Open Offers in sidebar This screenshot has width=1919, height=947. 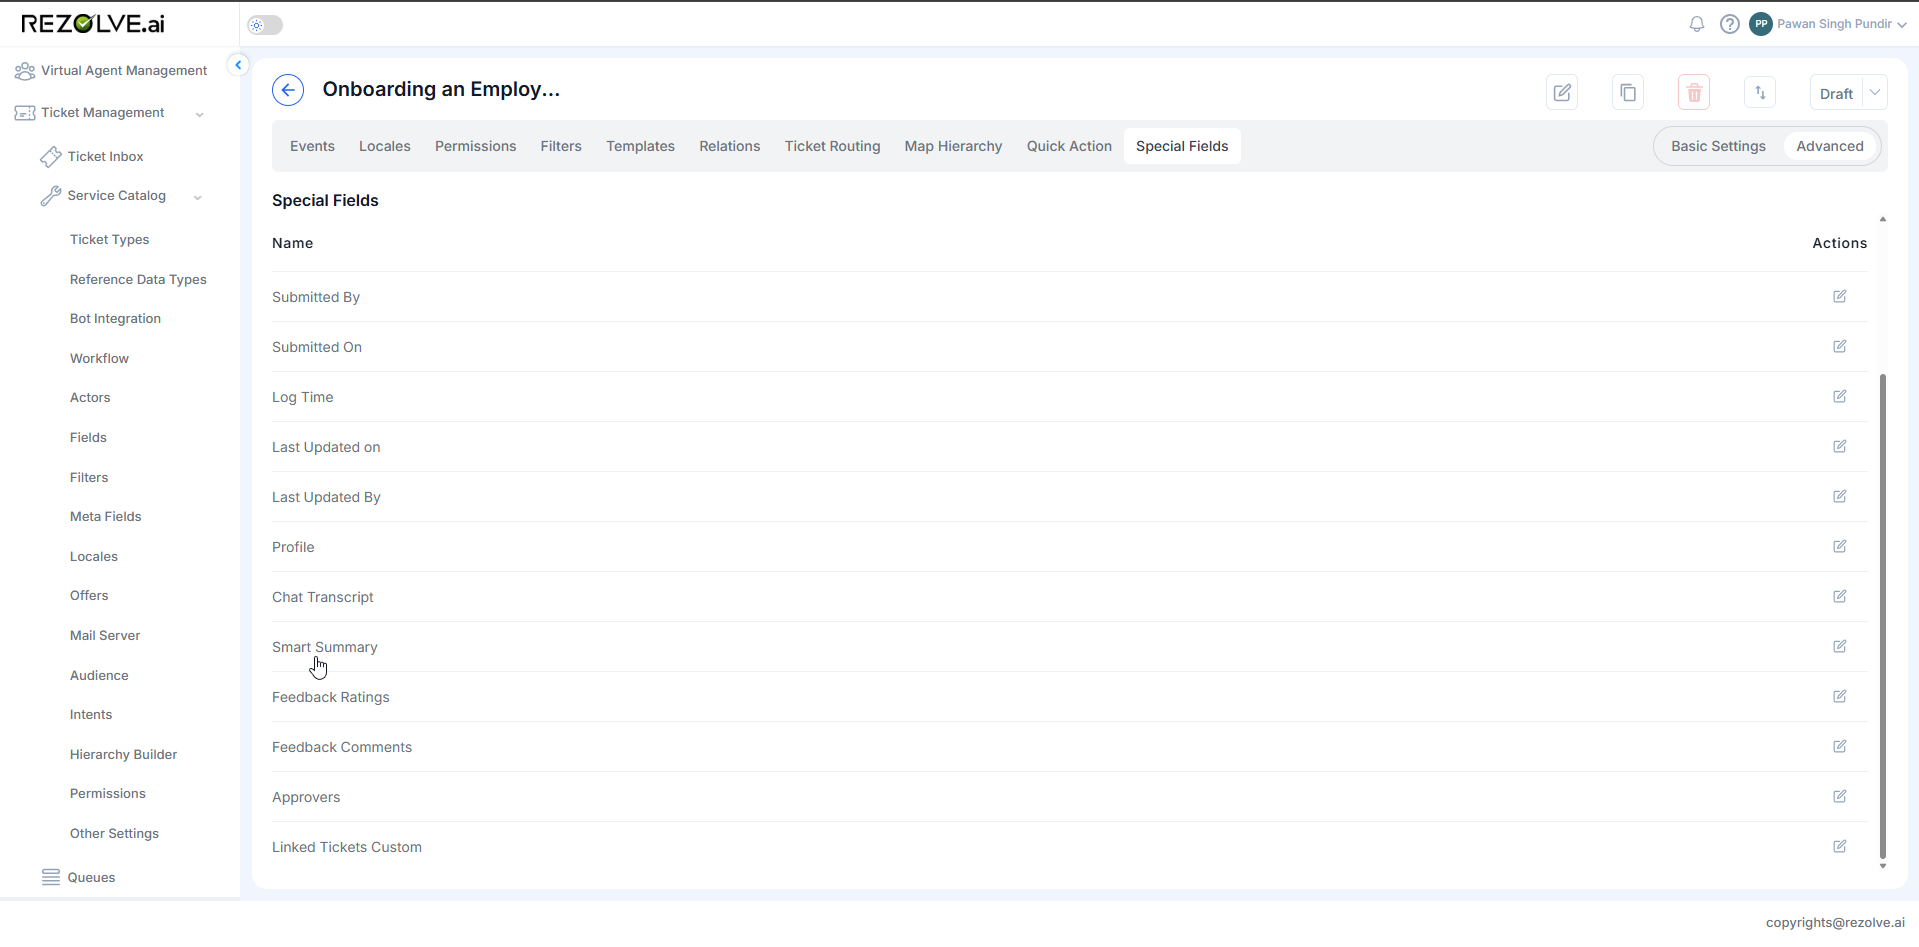click(89, 596)
